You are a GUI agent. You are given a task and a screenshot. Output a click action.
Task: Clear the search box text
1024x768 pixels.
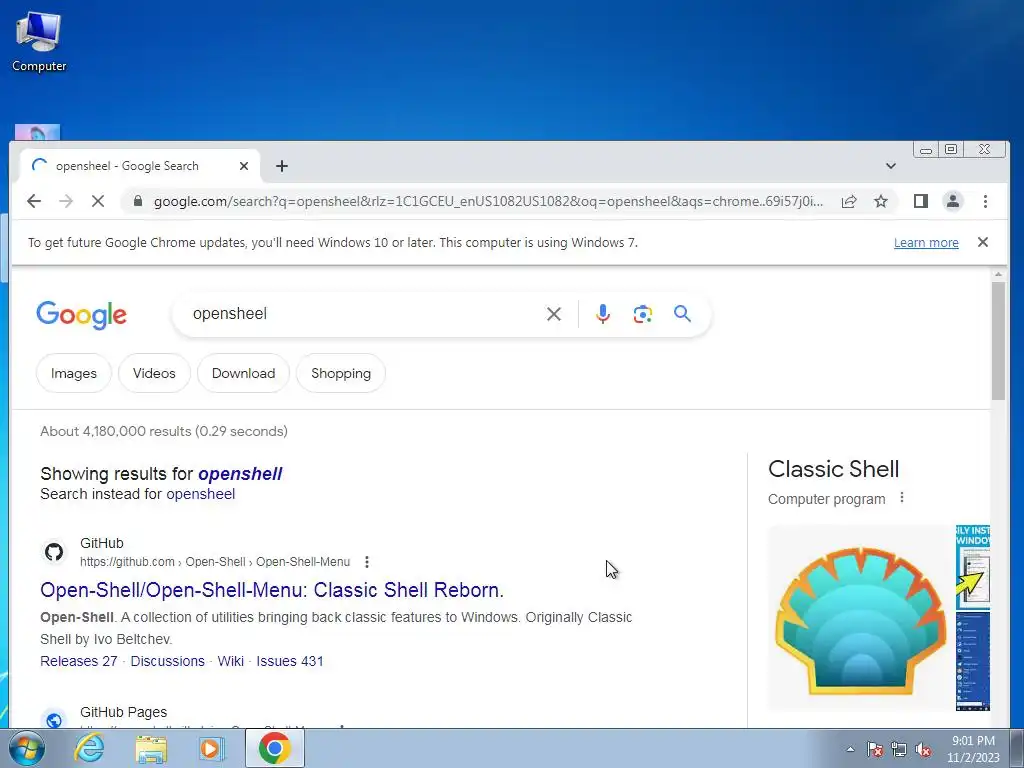pos(554,314)
